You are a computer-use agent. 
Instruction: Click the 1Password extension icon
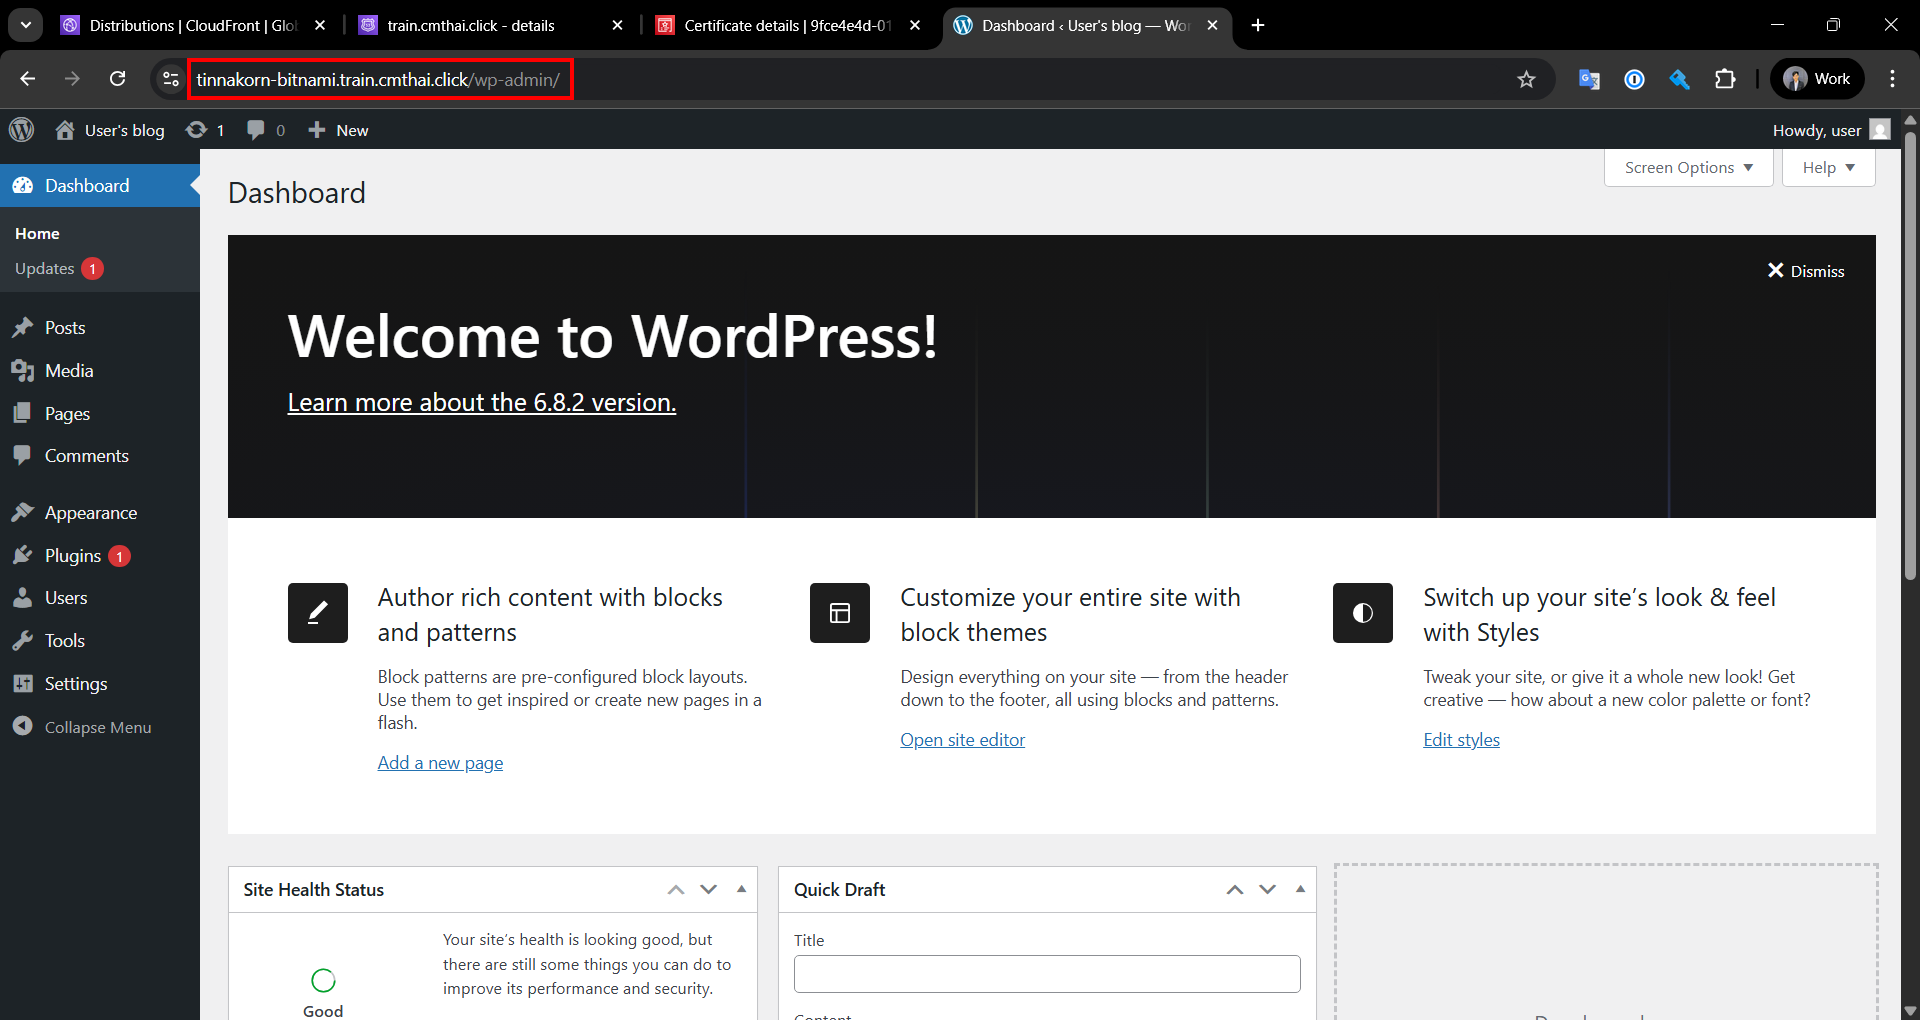(1634, 79)
